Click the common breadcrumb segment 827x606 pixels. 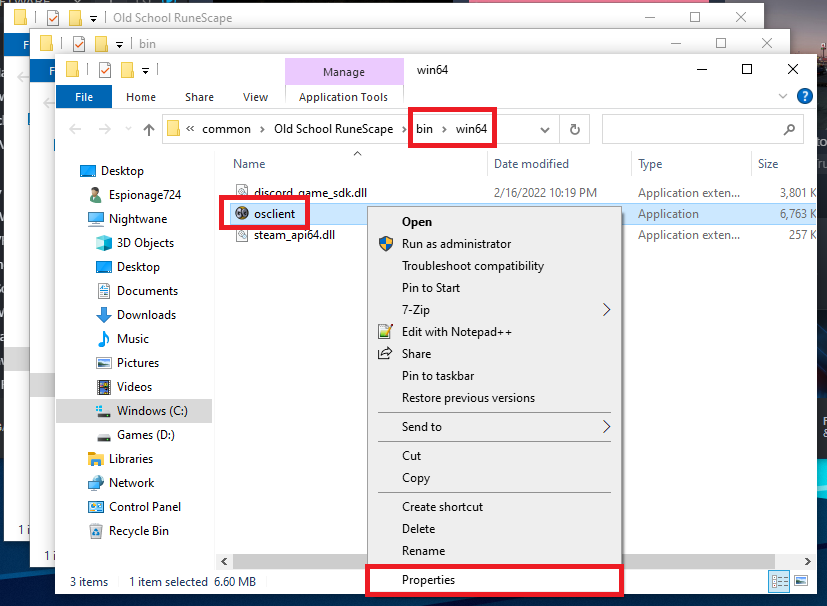pyautogui.click(x=226, y=129)
